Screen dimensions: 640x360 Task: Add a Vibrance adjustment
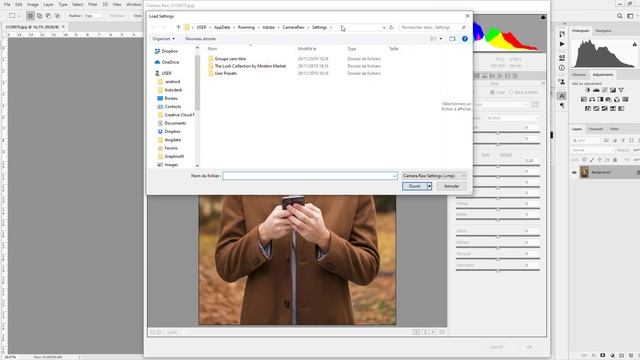pos(621,90)
